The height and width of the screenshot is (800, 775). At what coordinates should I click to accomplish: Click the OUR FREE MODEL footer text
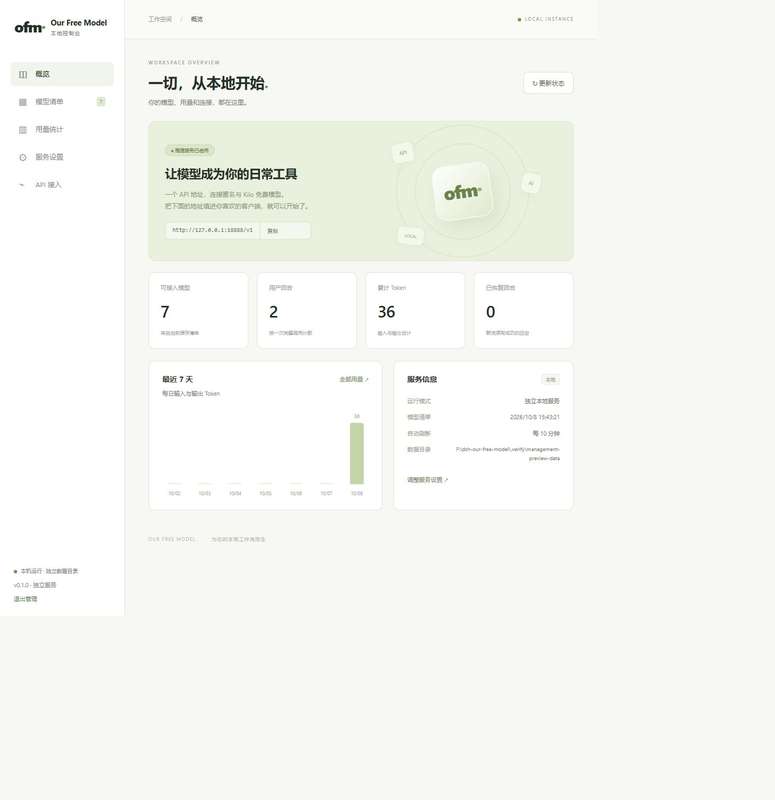point(172,539)
